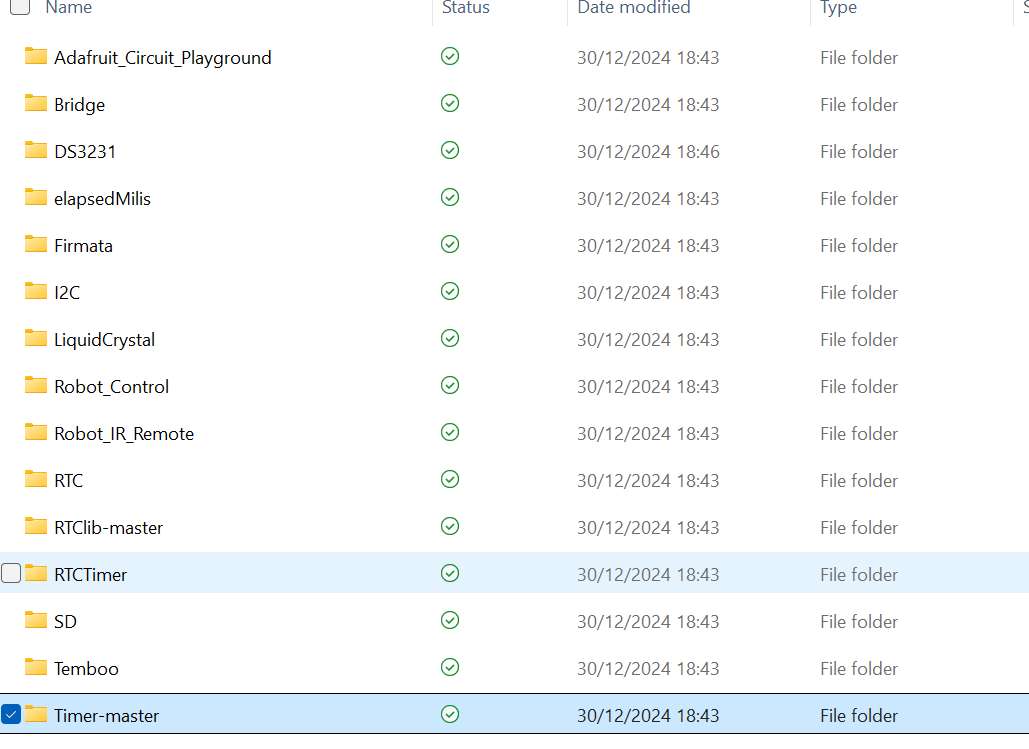The width and height of the screenshot is (1029, 749).
Task: Select the DS3231 folder name
Action: (85, 152)
